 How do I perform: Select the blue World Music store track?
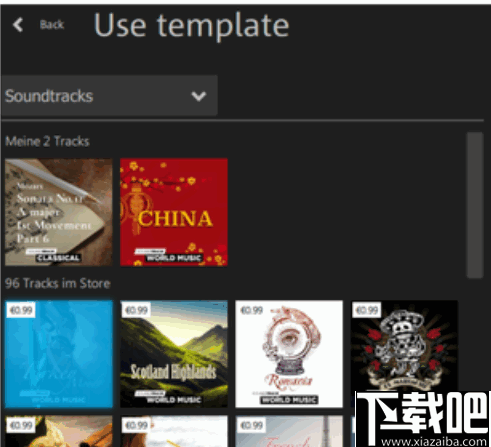coord(59,354)
